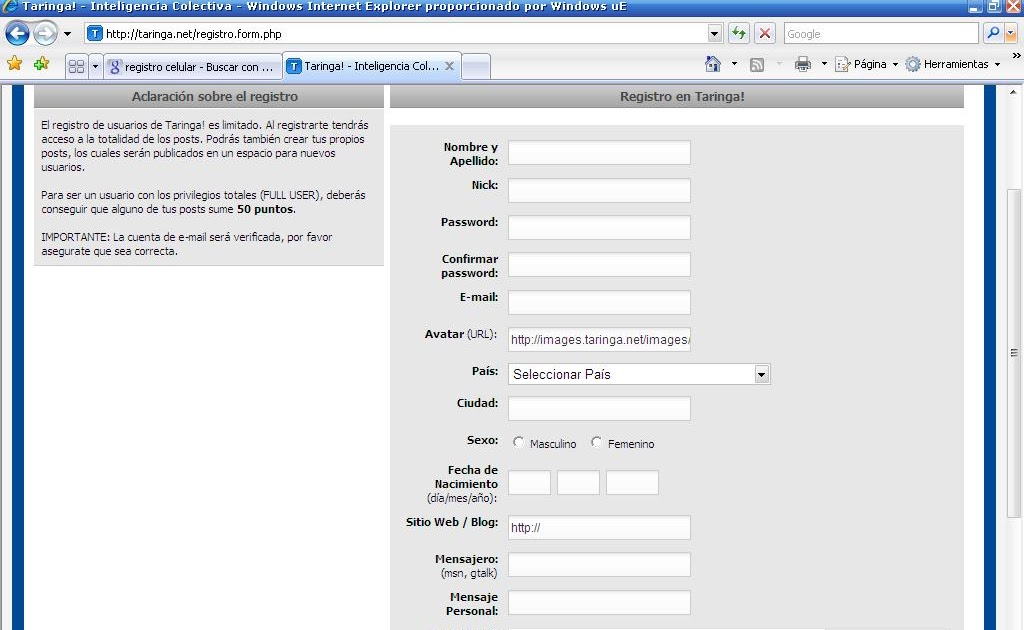Open the Herramientas menu

(x=953, y=64)
